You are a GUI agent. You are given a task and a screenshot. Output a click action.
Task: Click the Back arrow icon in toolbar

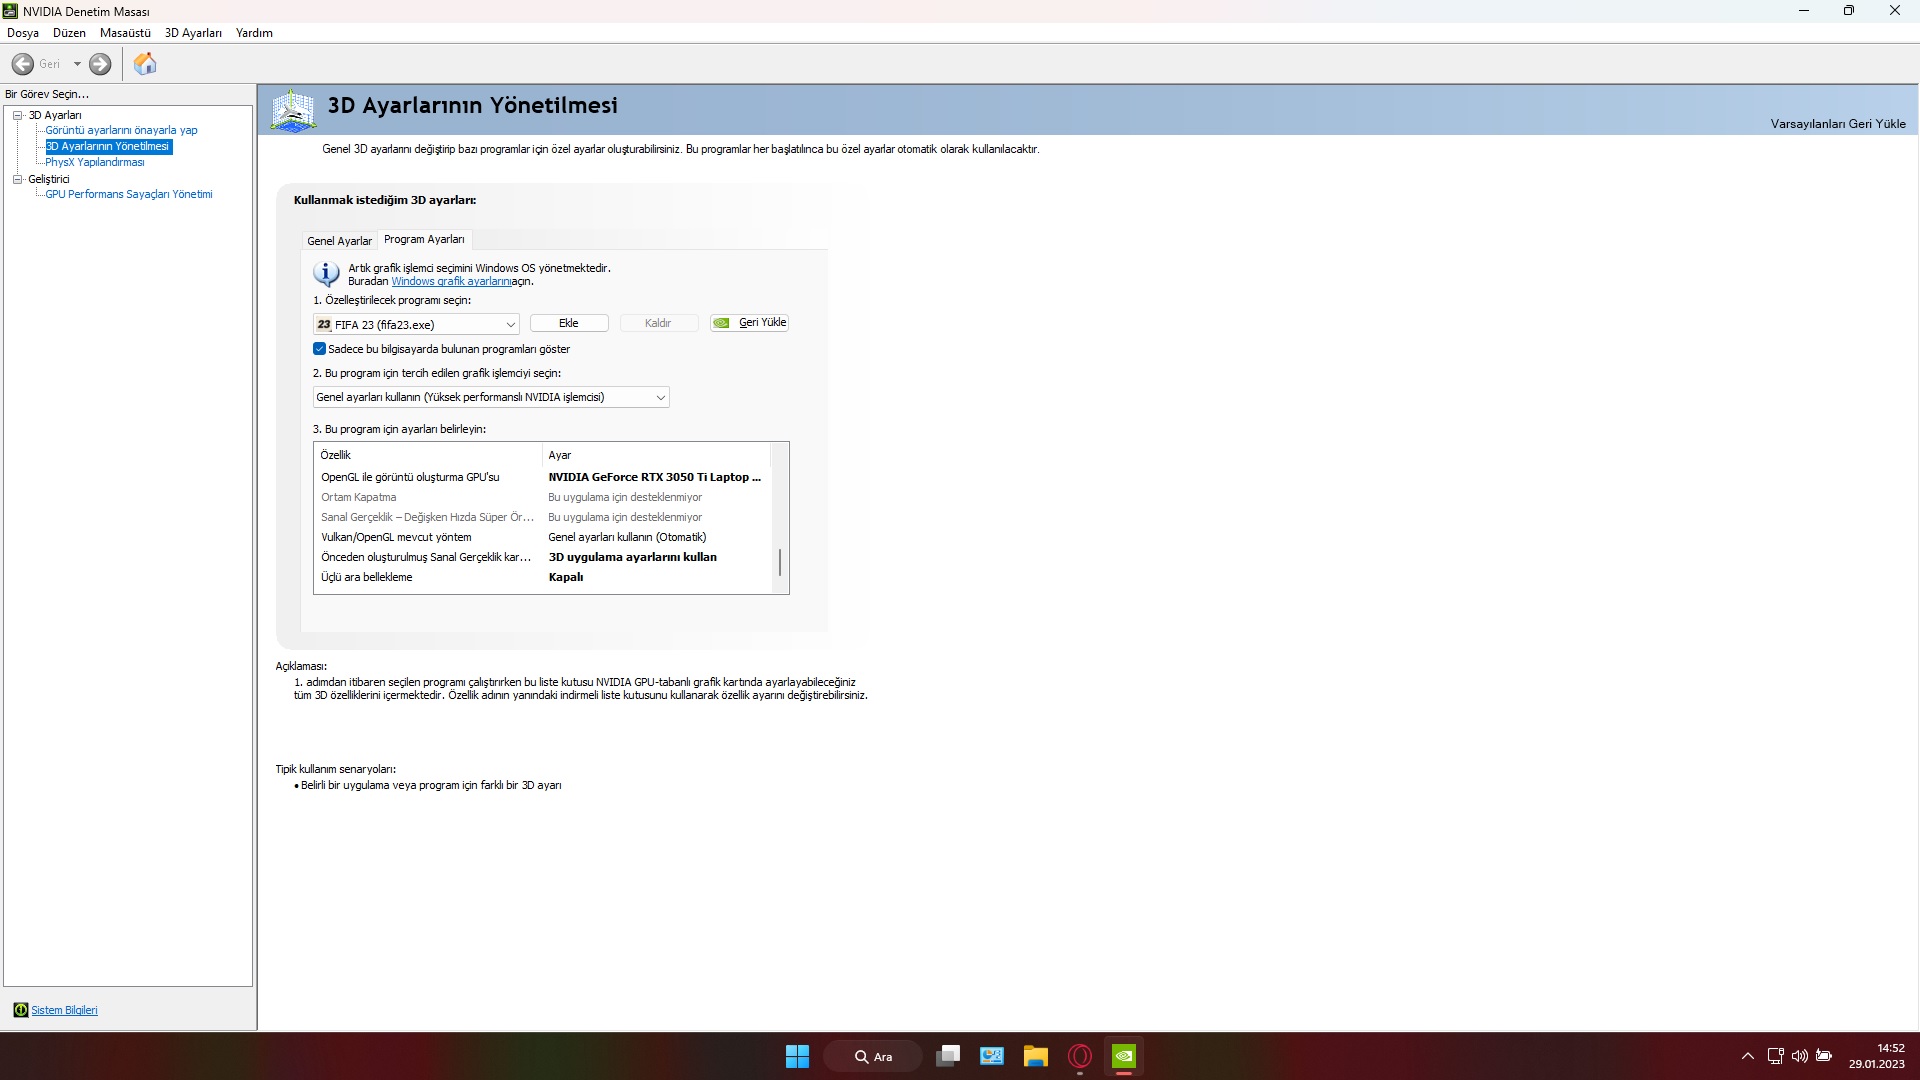[x=23, y=64]
